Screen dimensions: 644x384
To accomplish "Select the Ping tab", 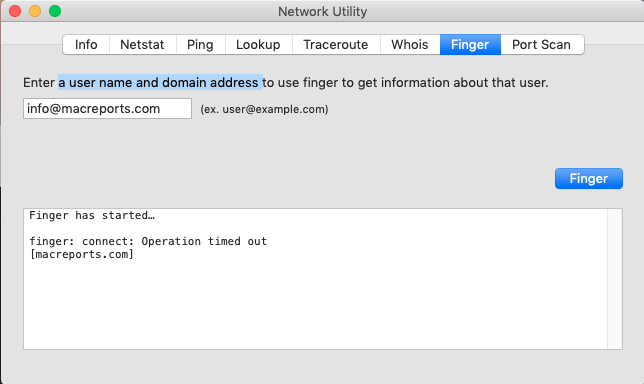I will click(x=200, y=44).
